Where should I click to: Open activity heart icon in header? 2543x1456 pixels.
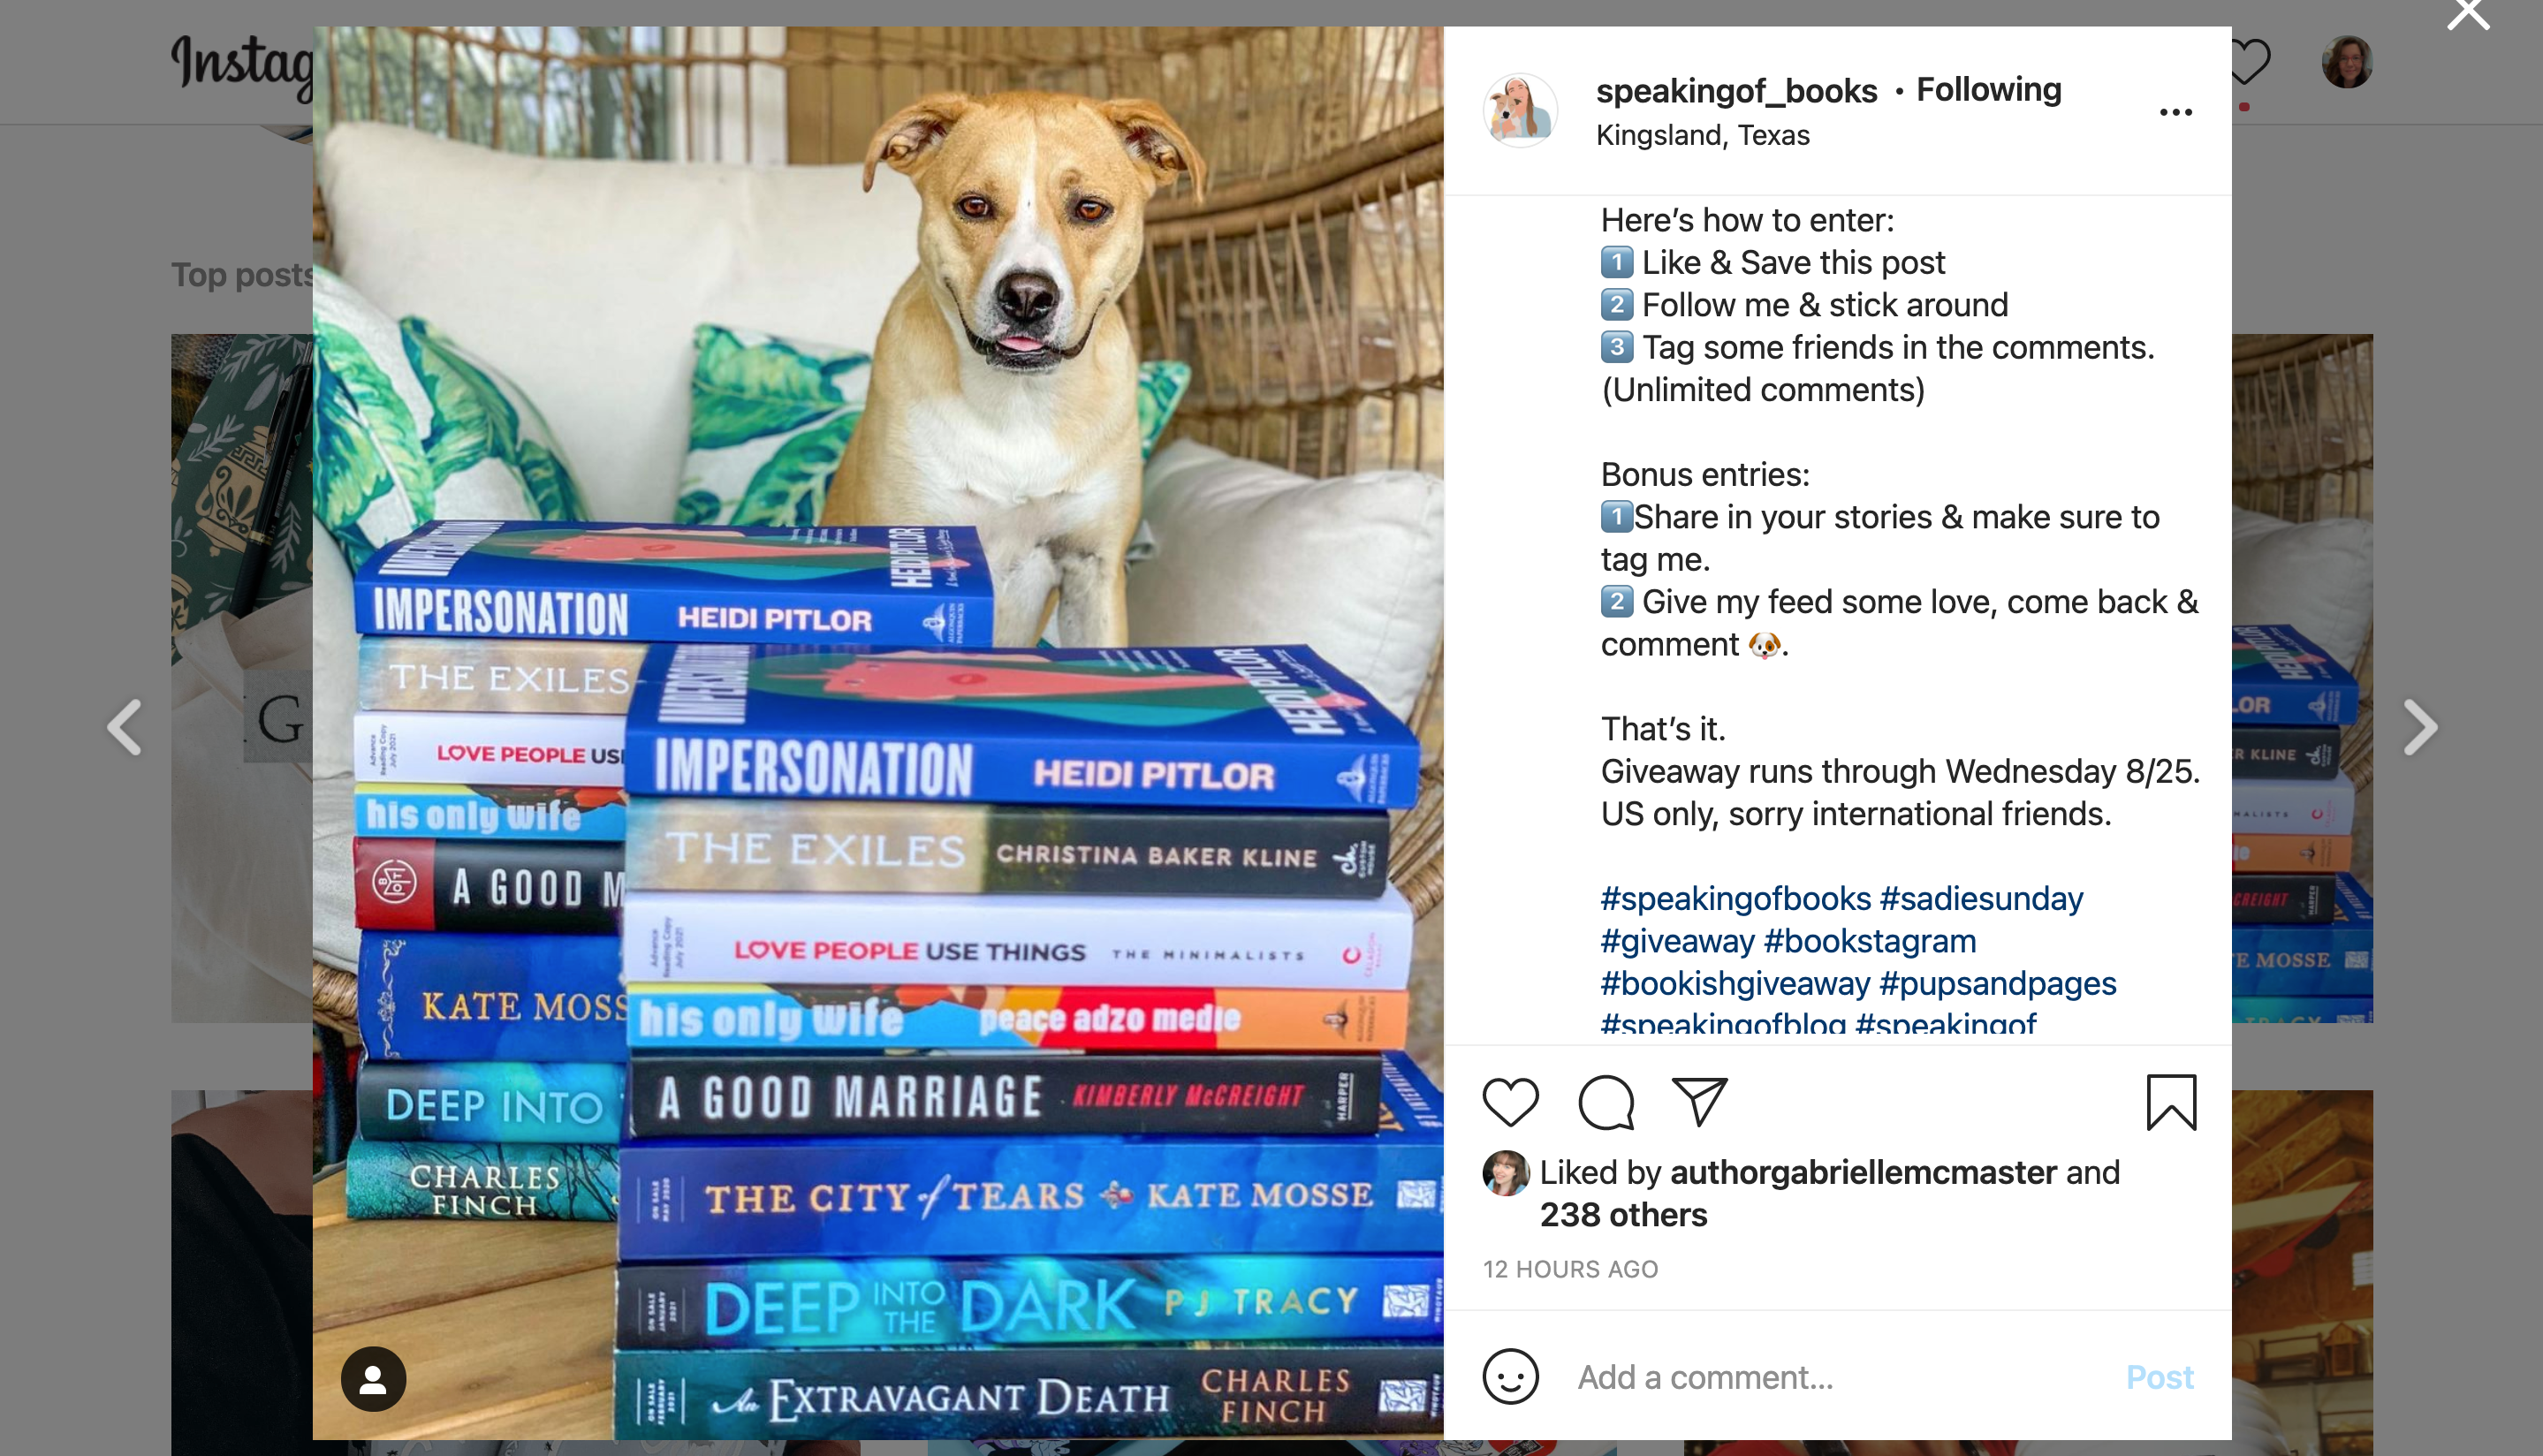click(2246, 62)
